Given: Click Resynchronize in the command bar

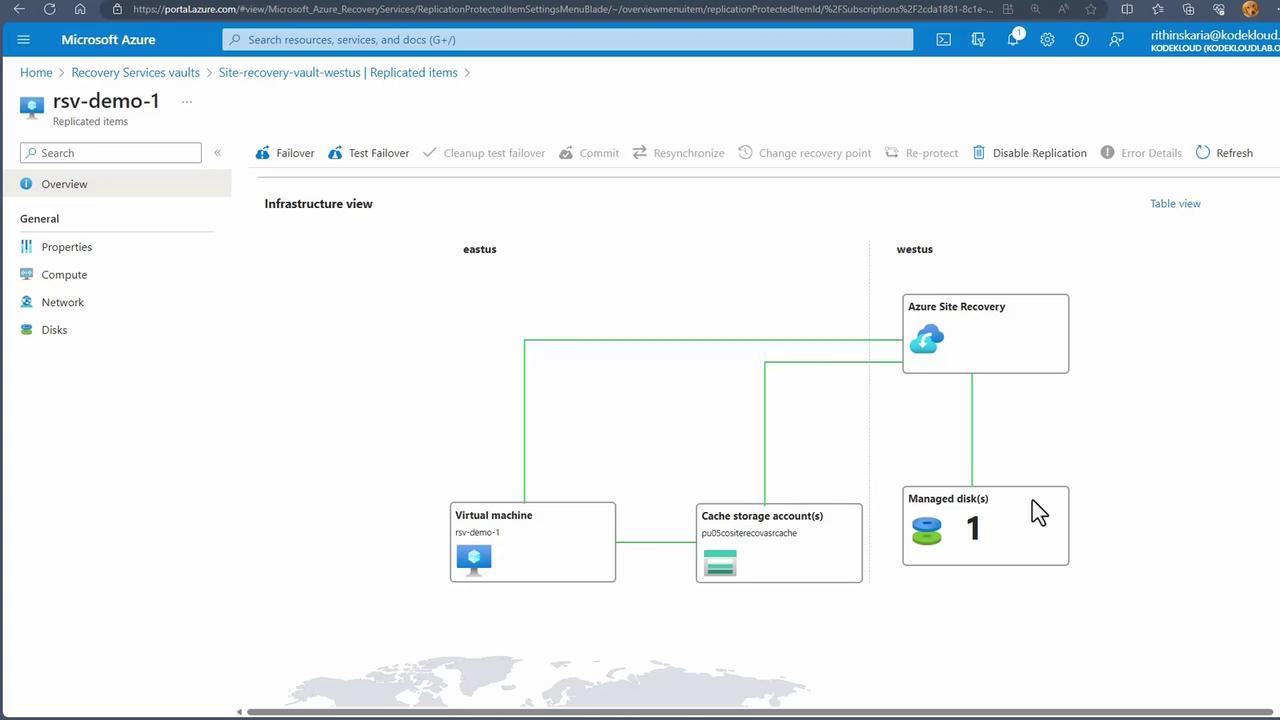Looking at the screenshot, I should [678, 153].
